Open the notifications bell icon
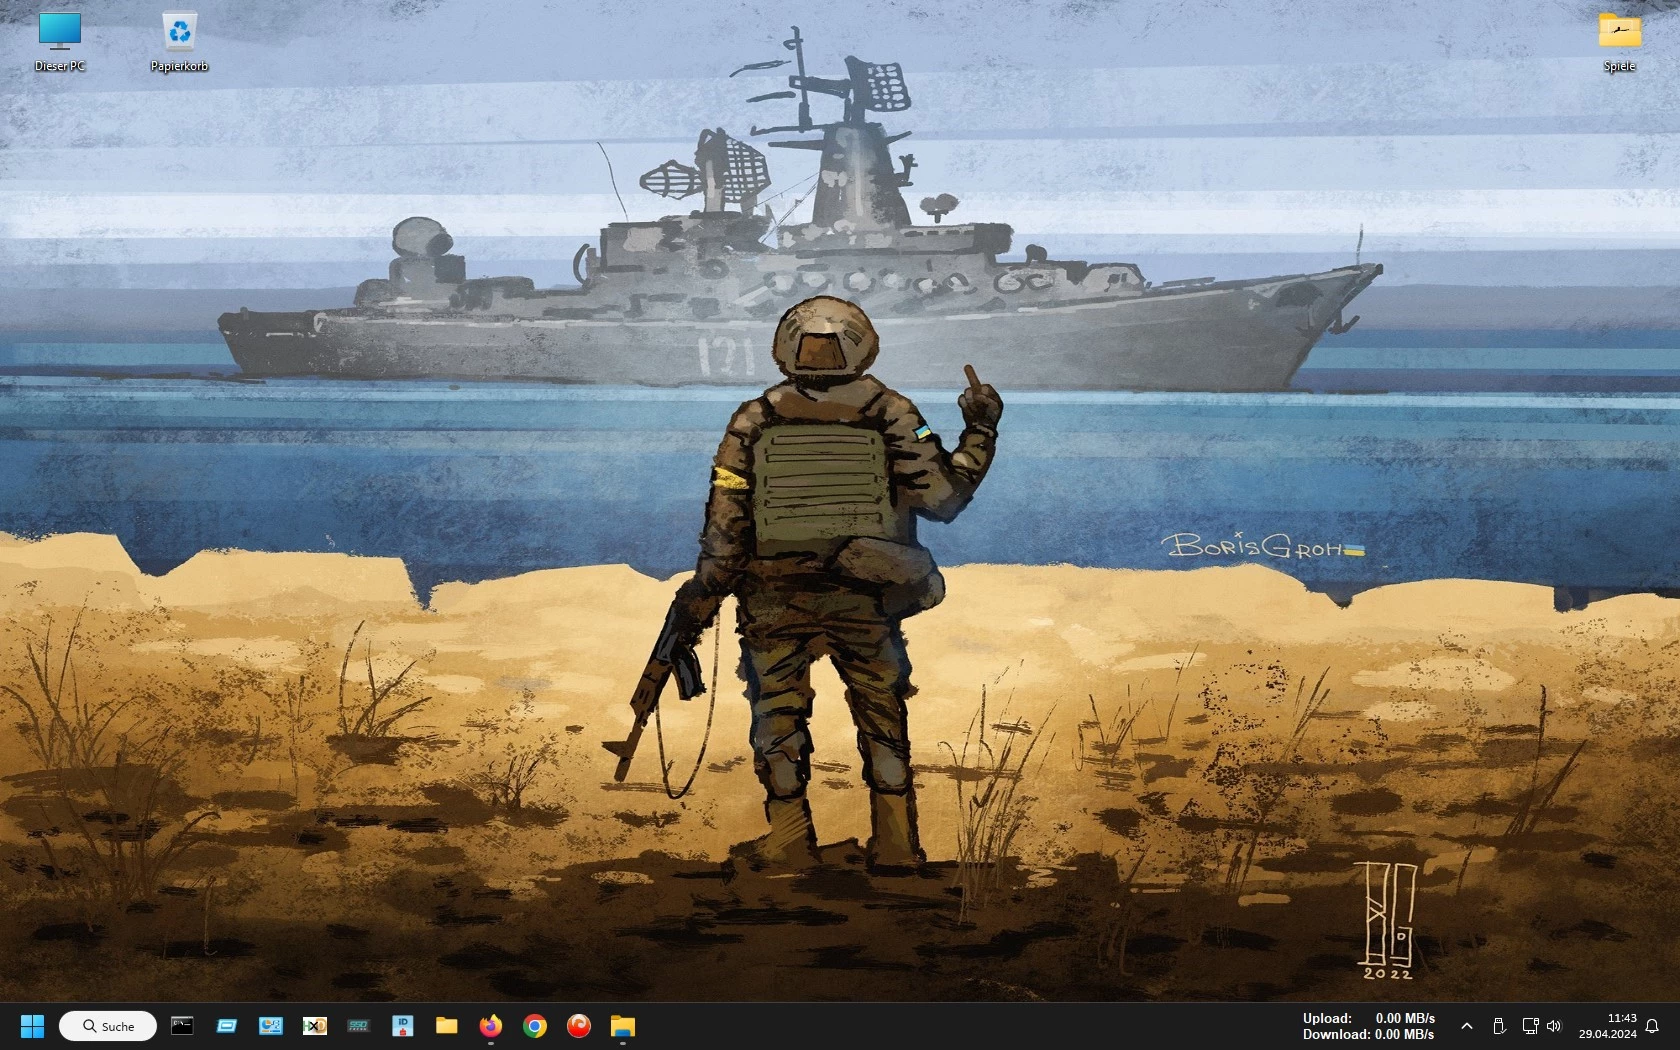 click(x=1652, y=1026)
